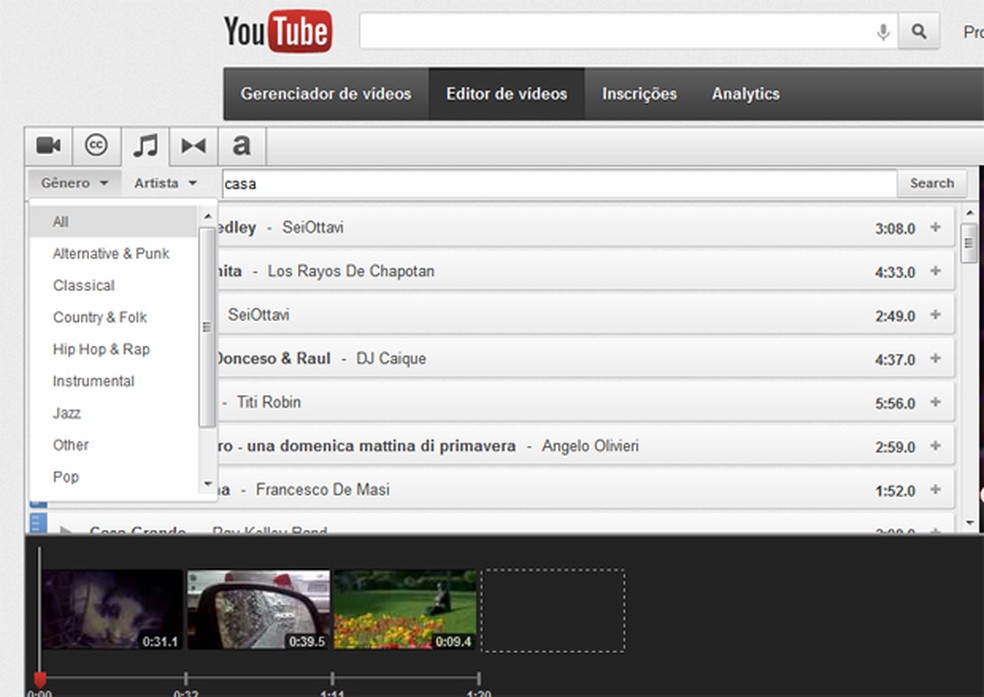984x697 pixels.
Task: Click the empty dashed clip placeholder
Action: 553,610
